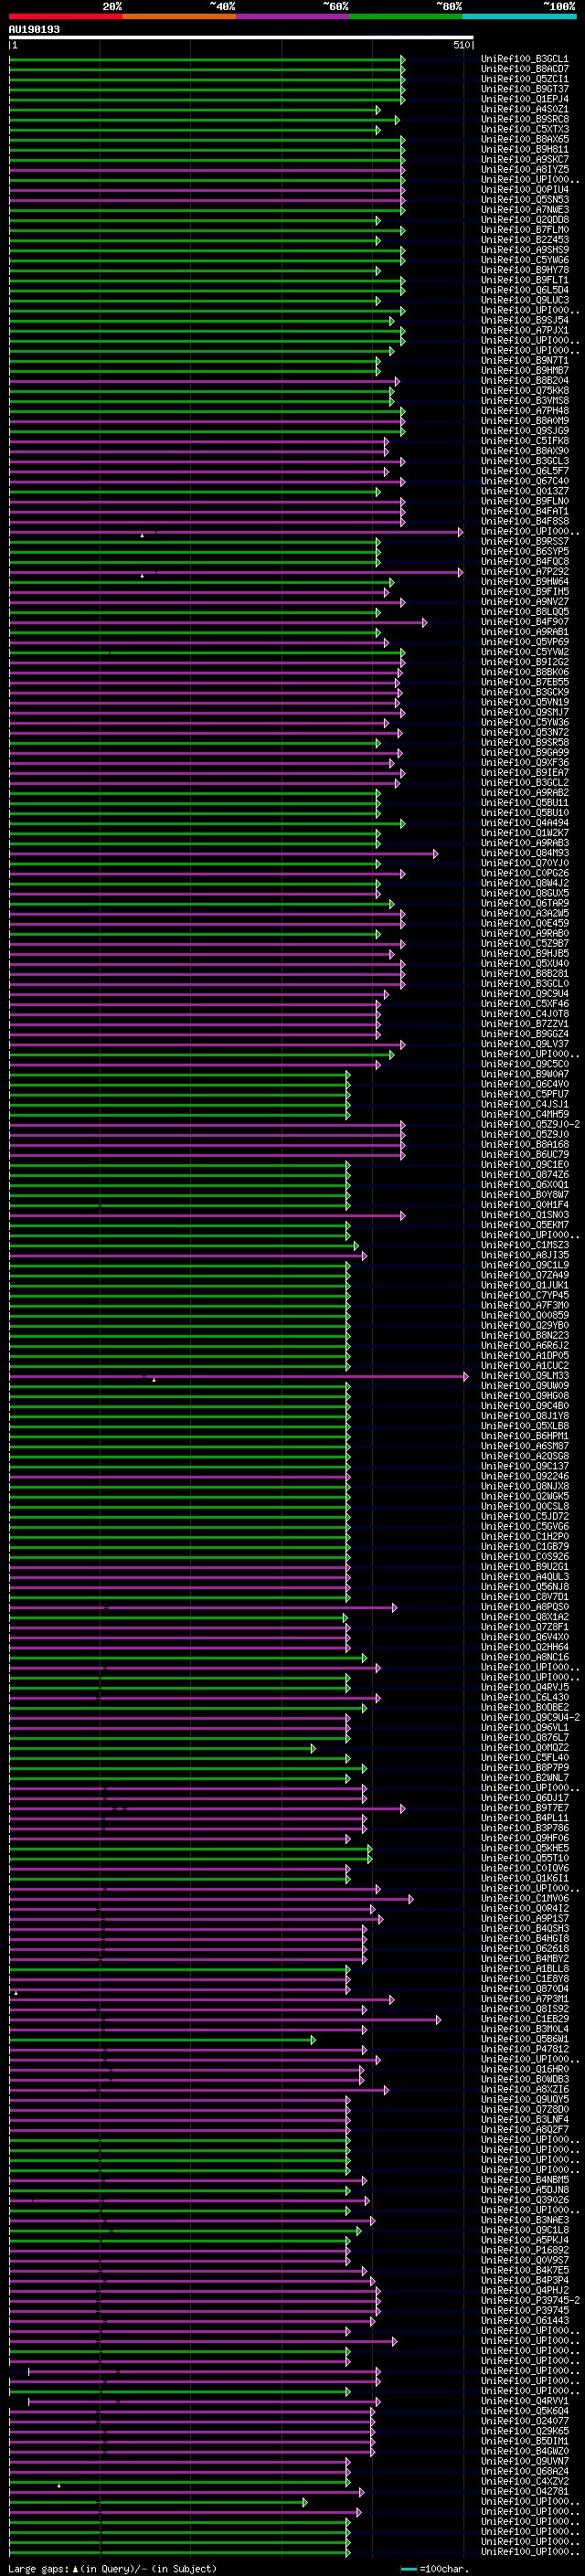Screen dimensions: 585x2576
Task: Select hit UniRef100_Q4RVV1
Action: click(x=525, y=2401)
